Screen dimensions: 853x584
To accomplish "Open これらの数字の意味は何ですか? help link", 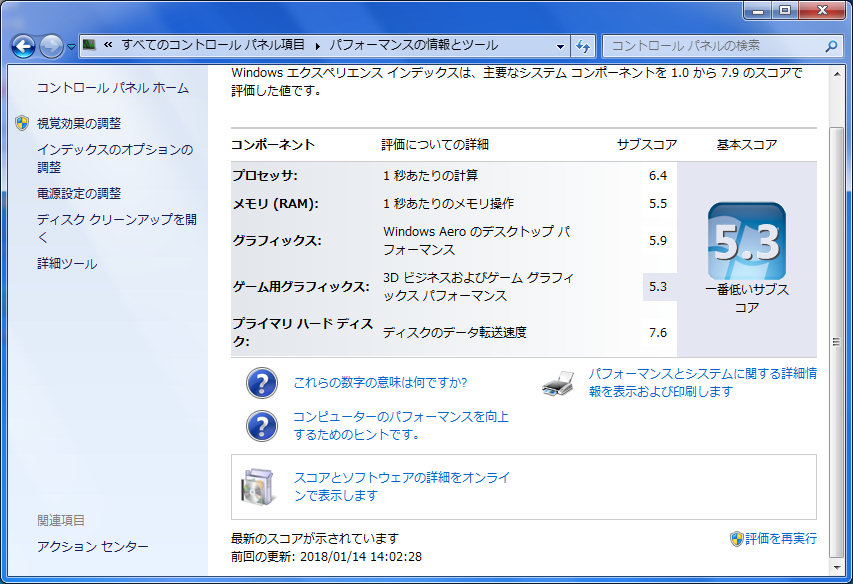I will [x=380, y=383].
